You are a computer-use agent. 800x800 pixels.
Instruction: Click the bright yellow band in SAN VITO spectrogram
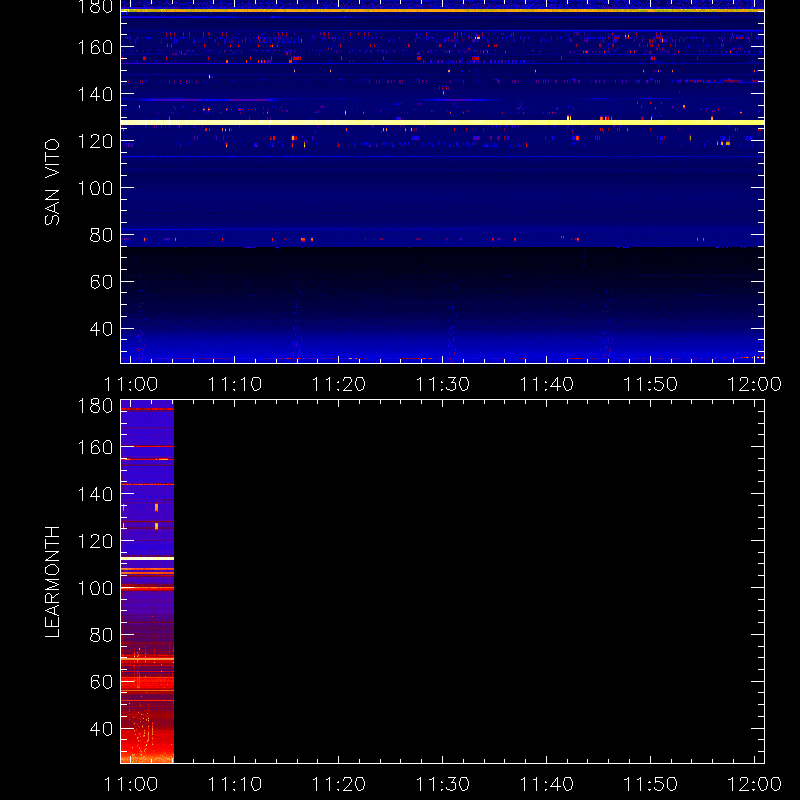click(x=442, y=122)
